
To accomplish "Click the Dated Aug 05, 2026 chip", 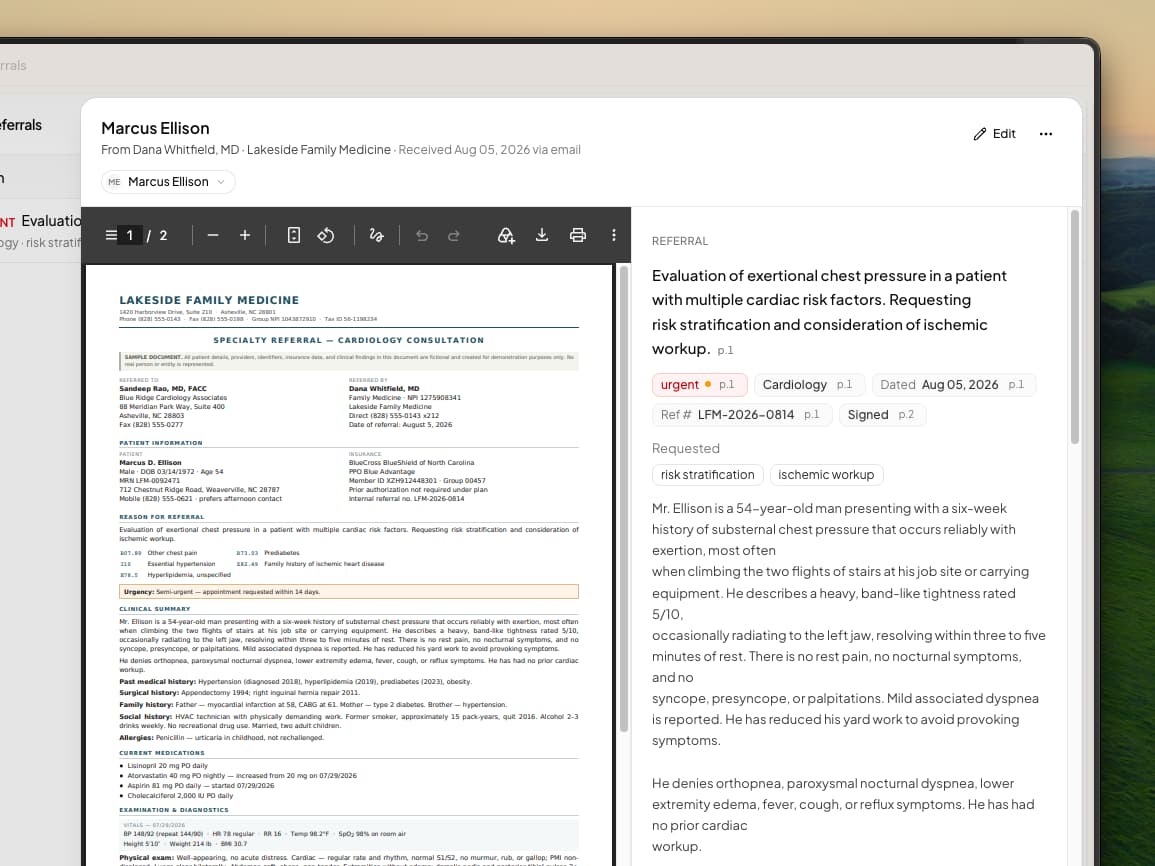I will point(953,384).
